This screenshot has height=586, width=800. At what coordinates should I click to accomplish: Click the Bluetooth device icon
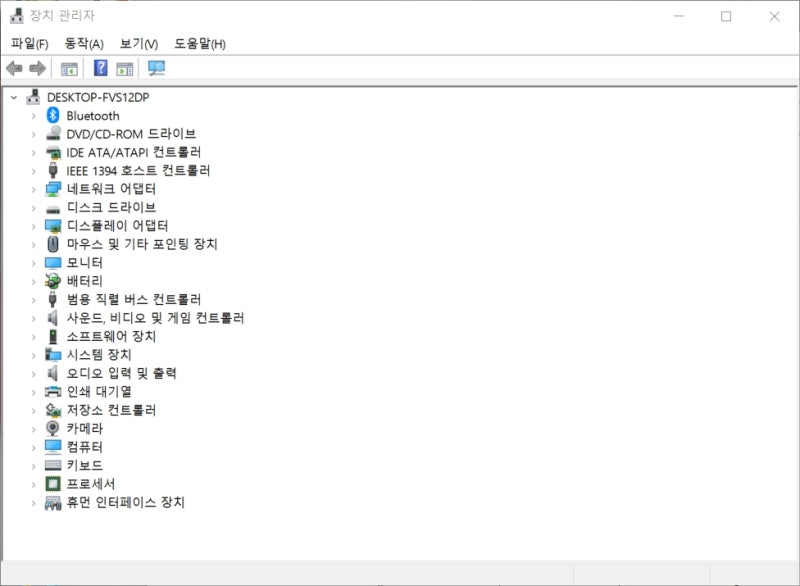coord(52,116)
